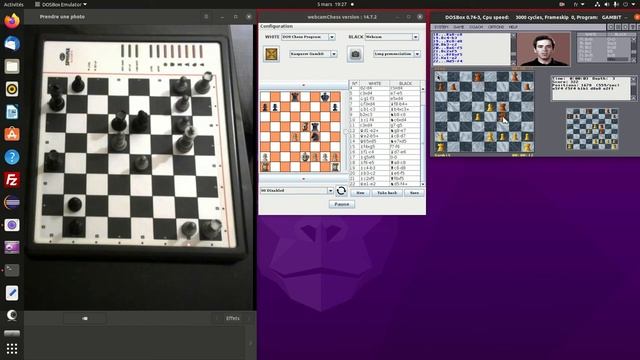Open the hamburger menu in the photo window
The width and height of the screenshot is (640, 360).
tap(206, 17)
